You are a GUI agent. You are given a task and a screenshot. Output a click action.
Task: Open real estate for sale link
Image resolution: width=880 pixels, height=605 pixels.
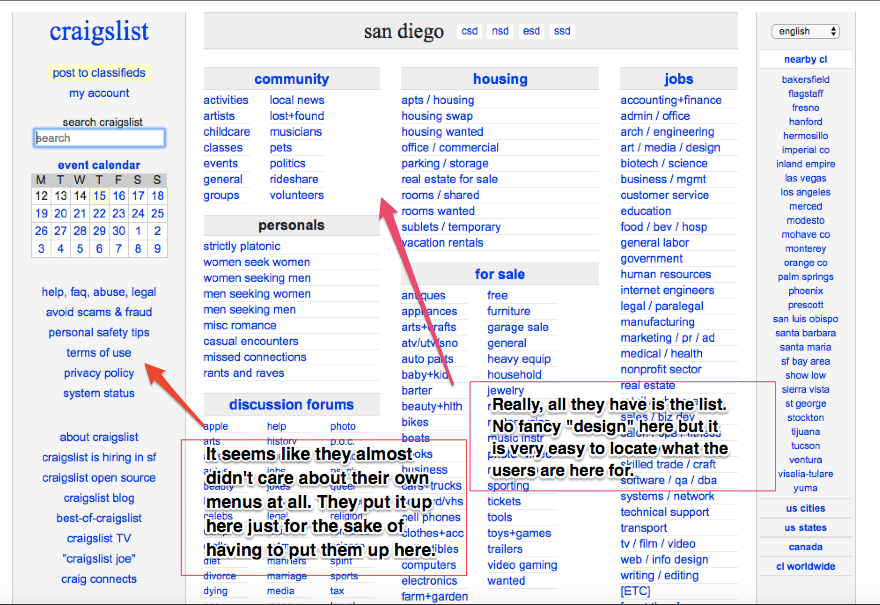[x=449, y=179]
